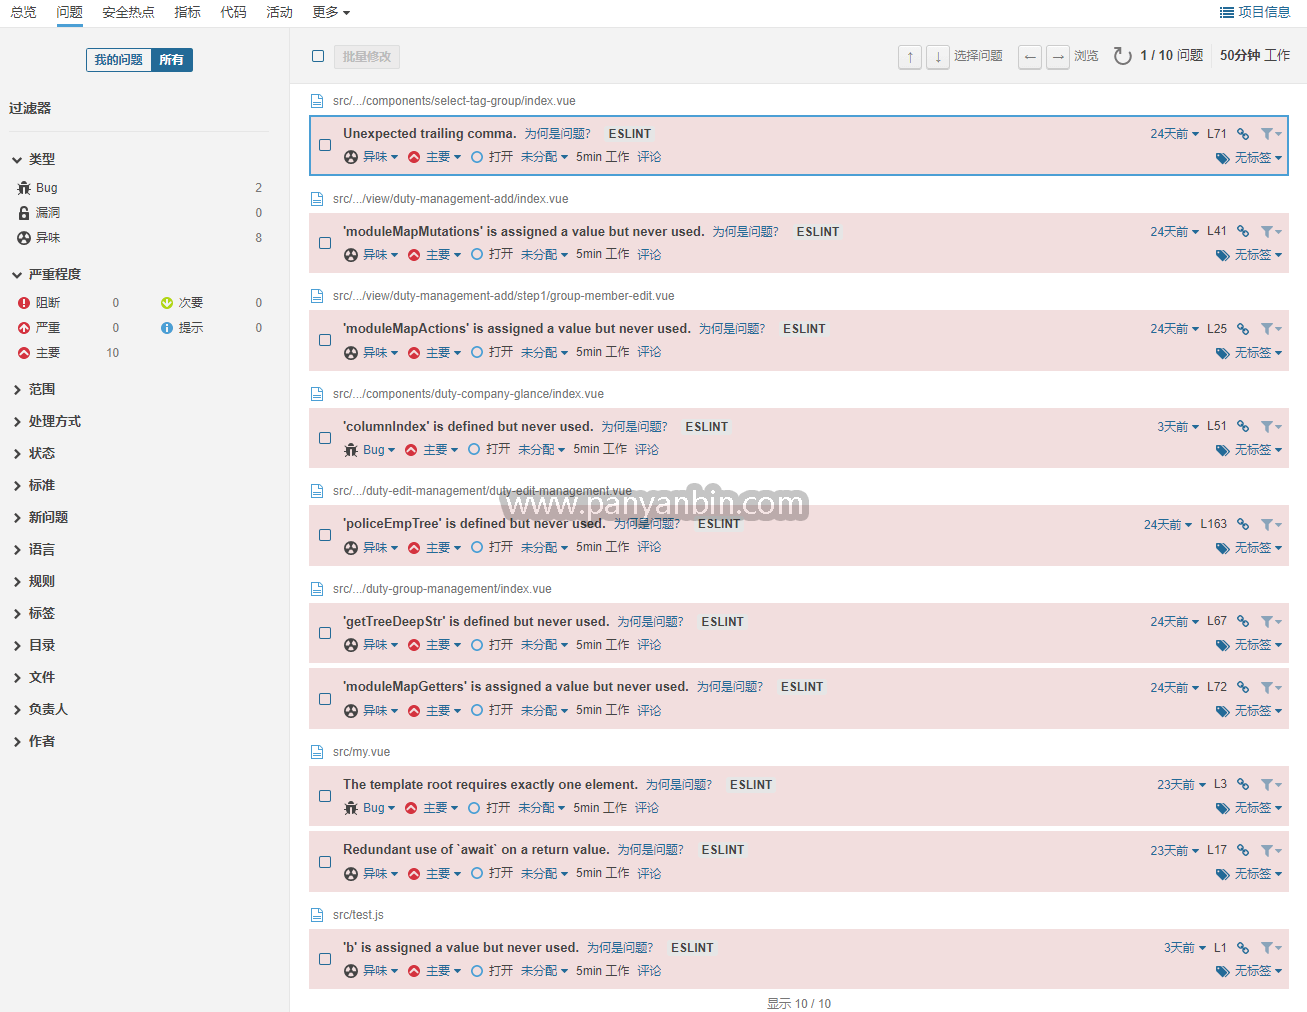Click the up arrow to select previous issue
This screenshot has height=1012, width=1307.
pyautogui.click(x=909, y=56)
